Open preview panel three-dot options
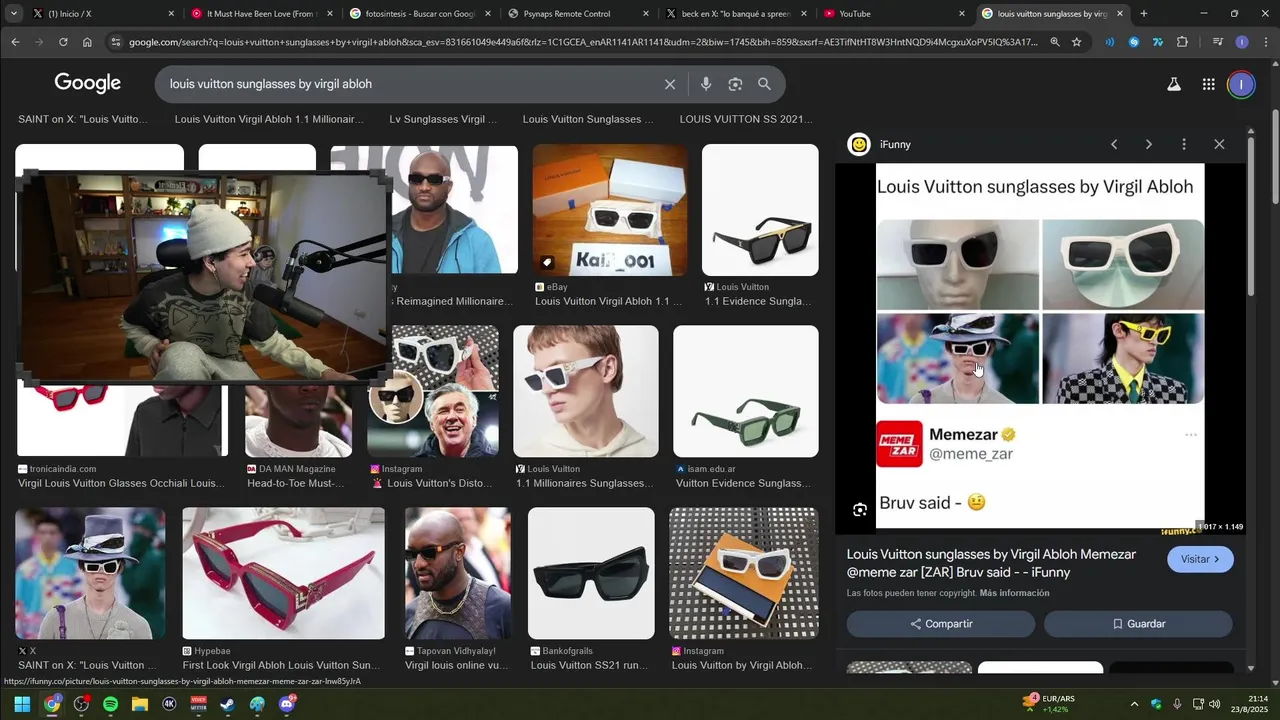 (1184, 145)
